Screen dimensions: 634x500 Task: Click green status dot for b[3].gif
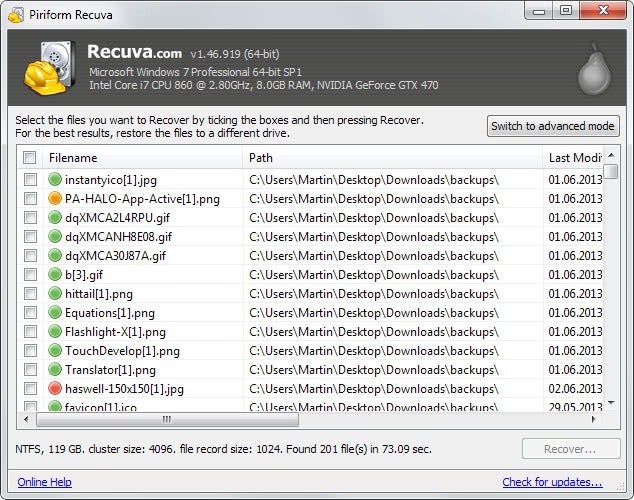pyautogui.click(x=55, y=274)
